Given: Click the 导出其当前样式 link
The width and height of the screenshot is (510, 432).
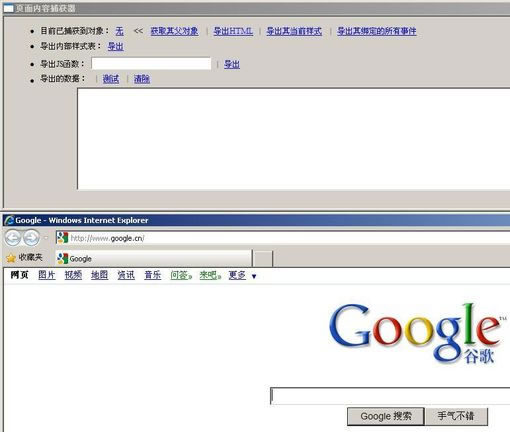Looking at the screenshot, I should click(294, 31).
